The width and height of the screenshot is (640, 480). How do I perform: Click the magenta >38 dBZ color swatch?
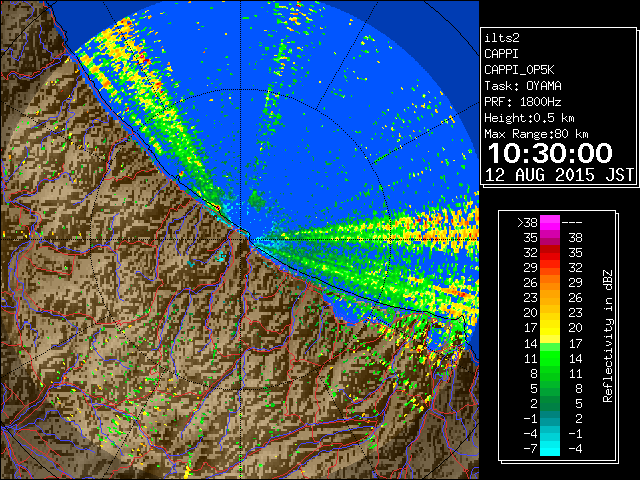click(x=550, y=223)
